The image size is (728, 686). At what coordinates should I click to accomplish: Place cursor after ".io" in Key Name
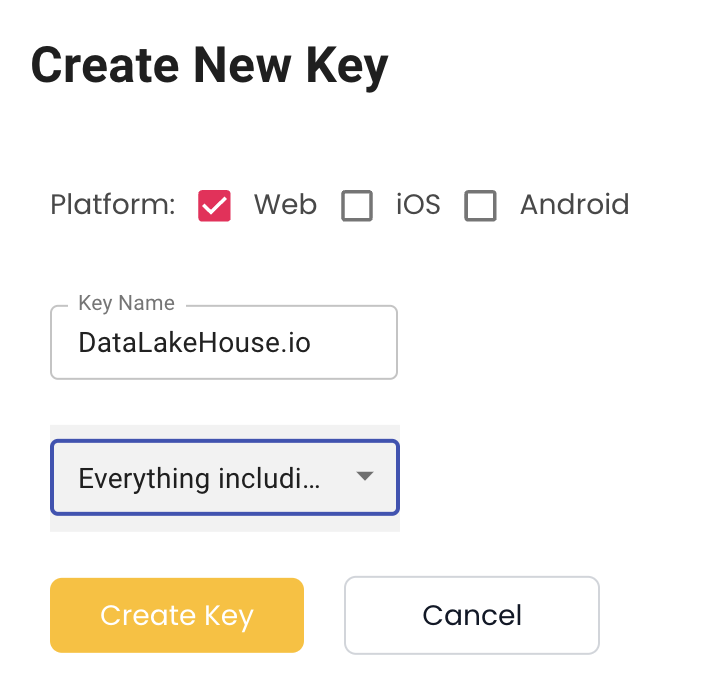pyautogui.click(x=313, y=343)
